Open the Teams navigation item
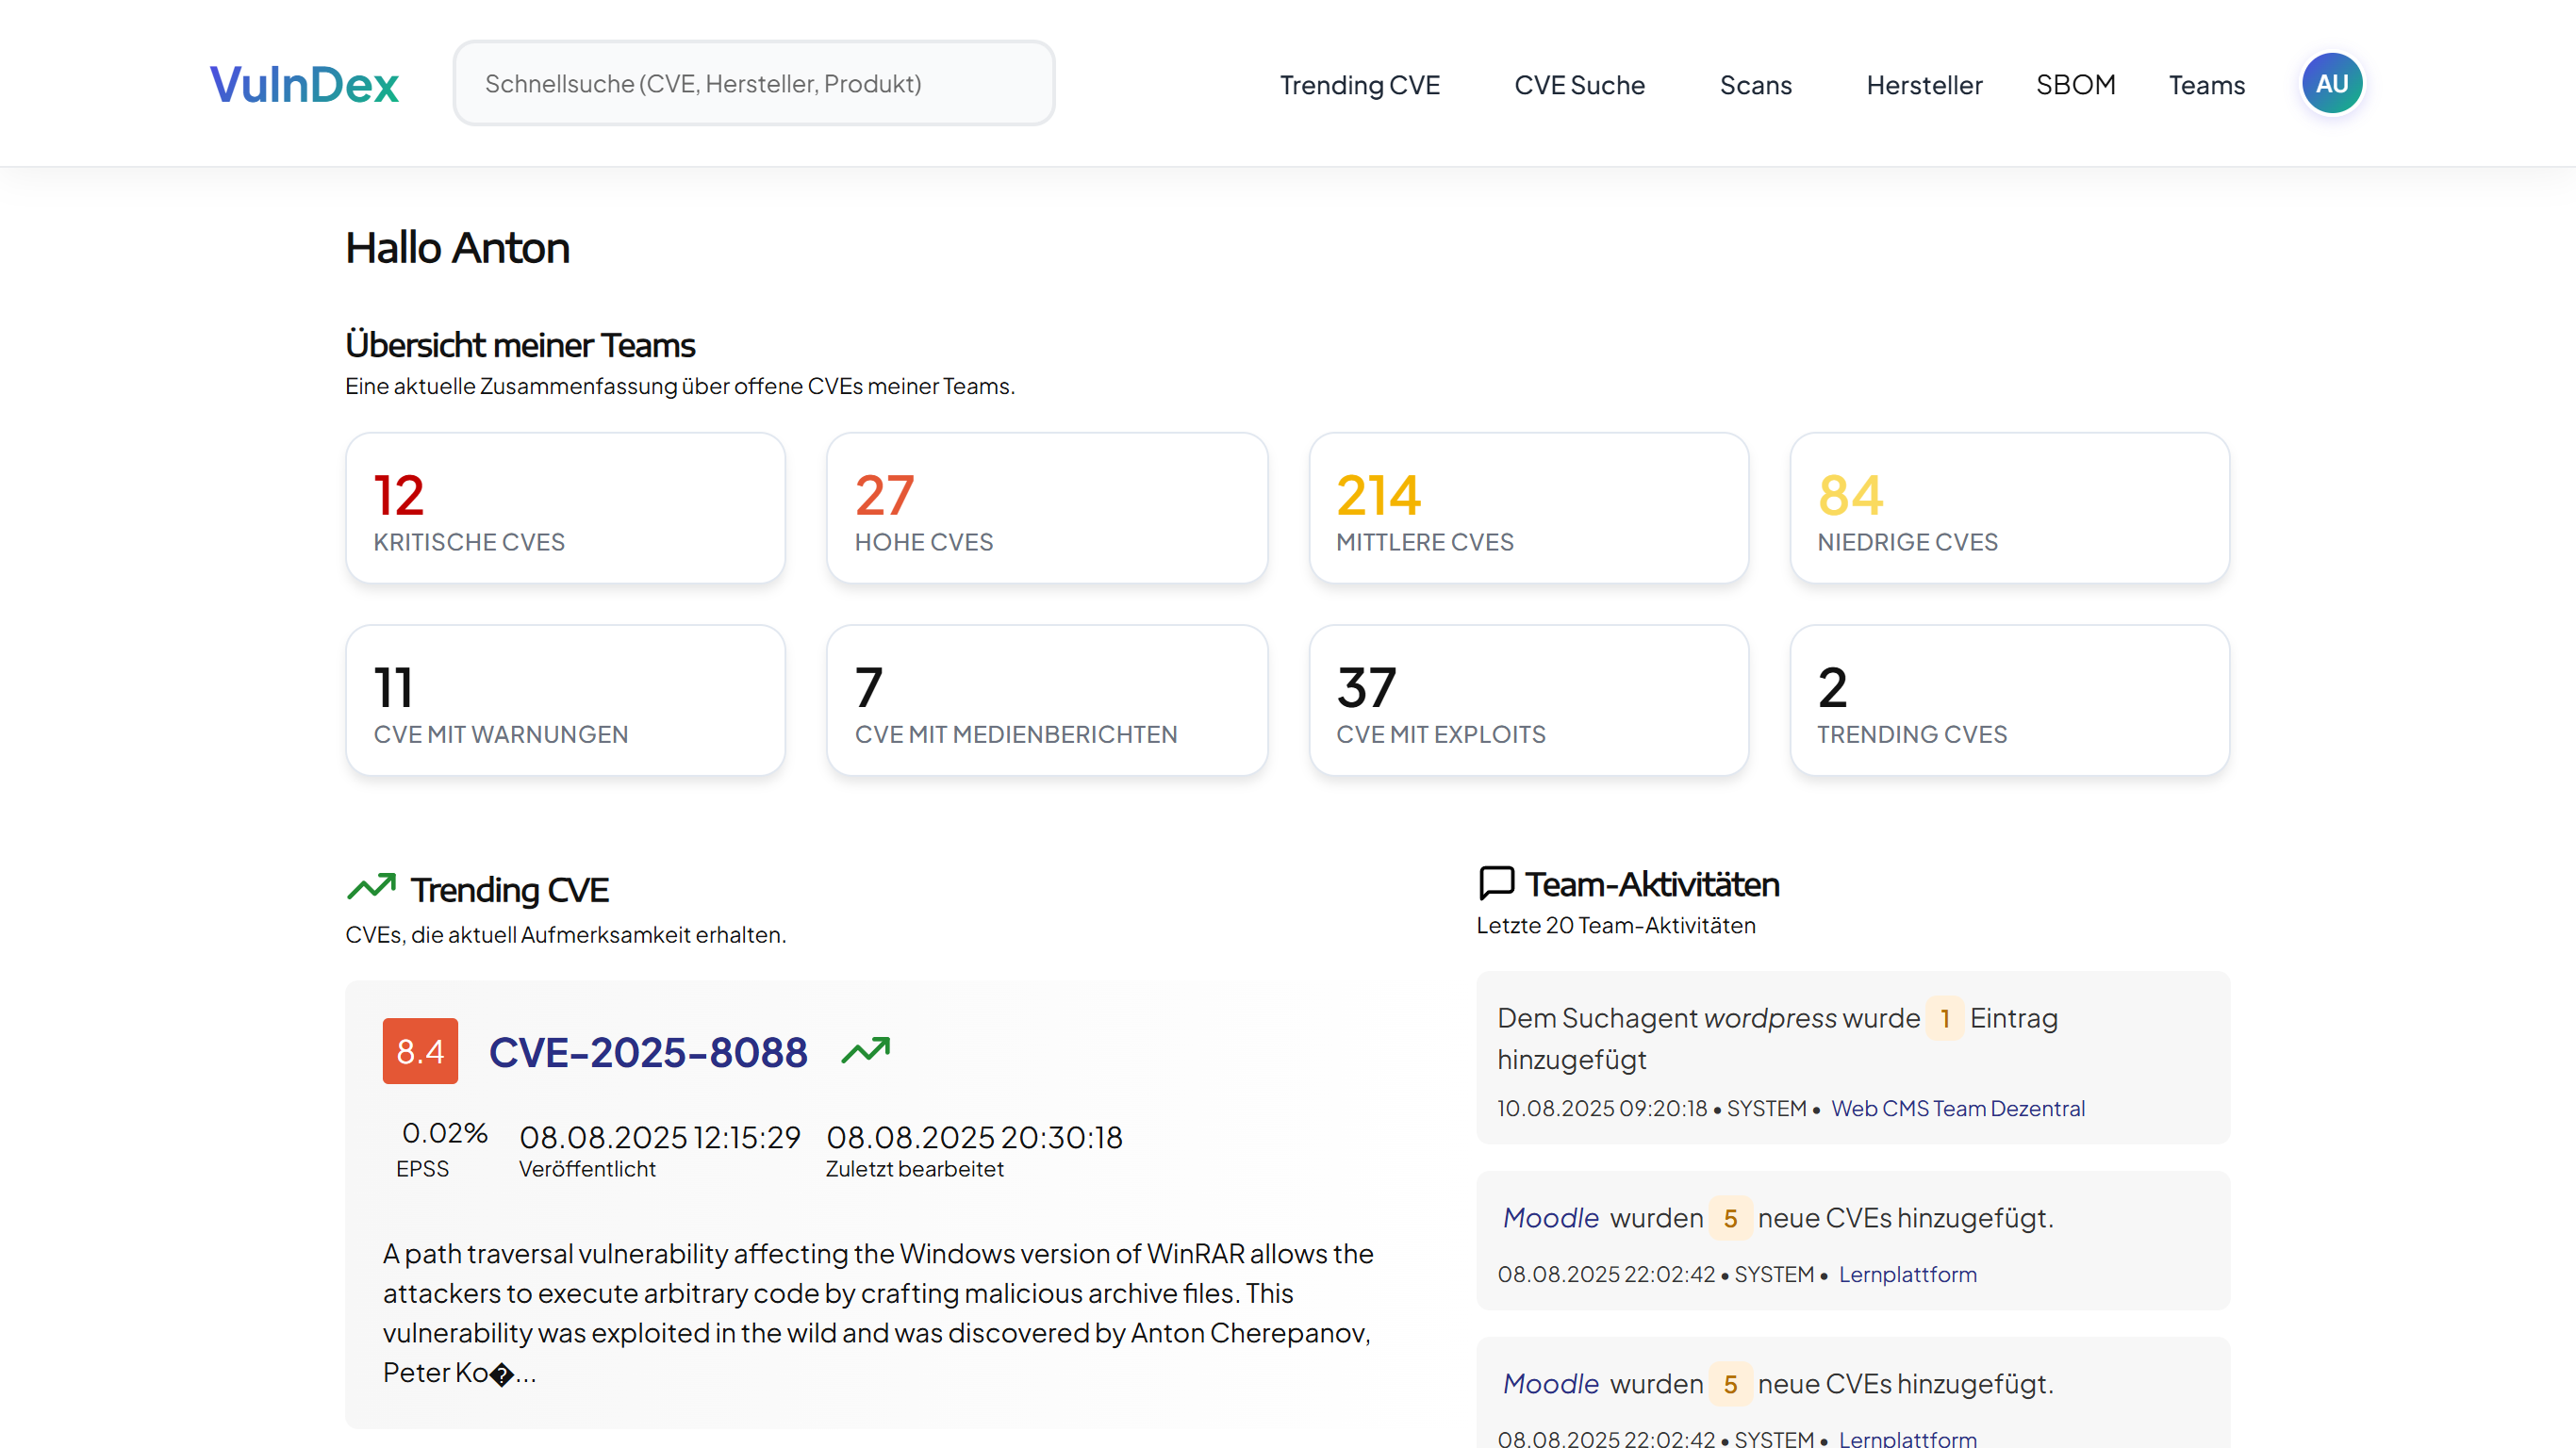 pos(2206,85)
